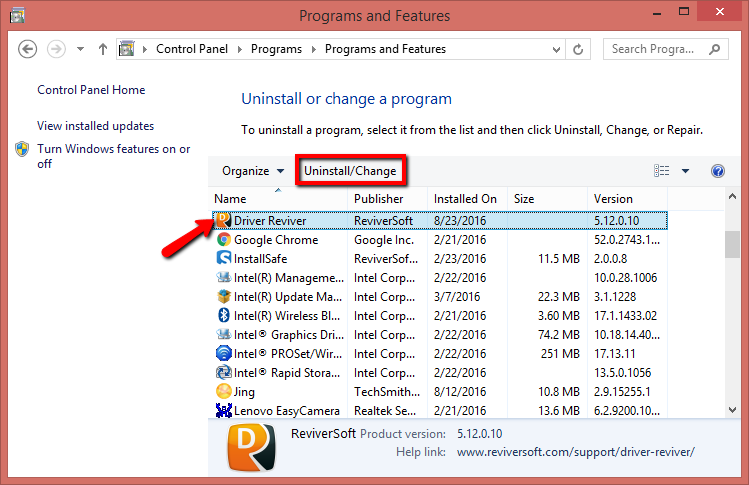This screenshot has height=485, width=749.
Task: Open the recent locations dropdown arrow
Action: coord(80,49)
